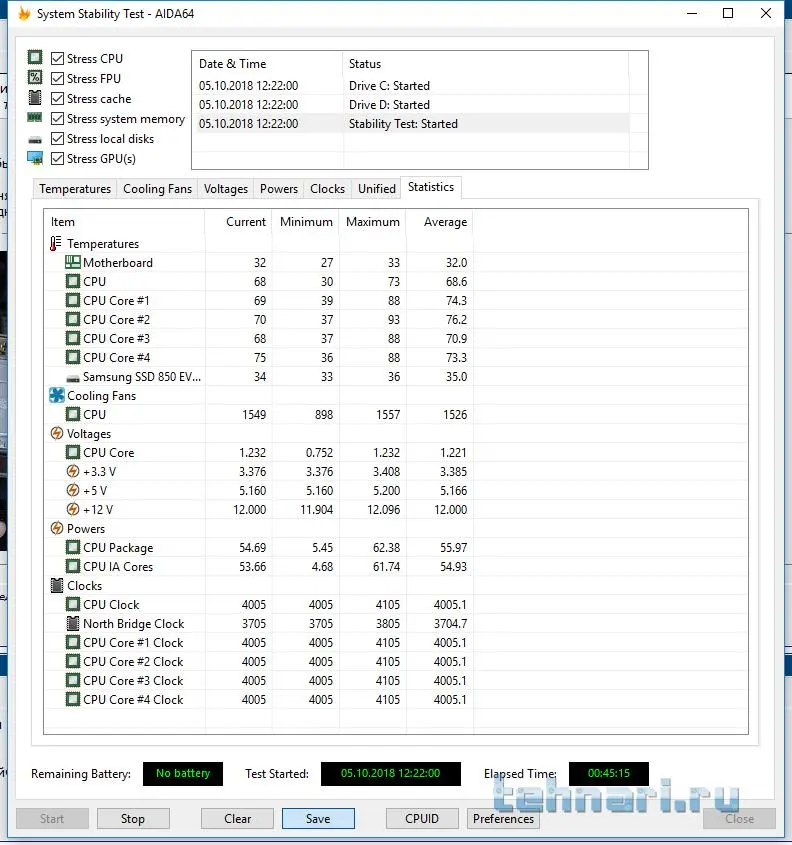Click the CPU fan current value 1549

(x=254, y=414)
